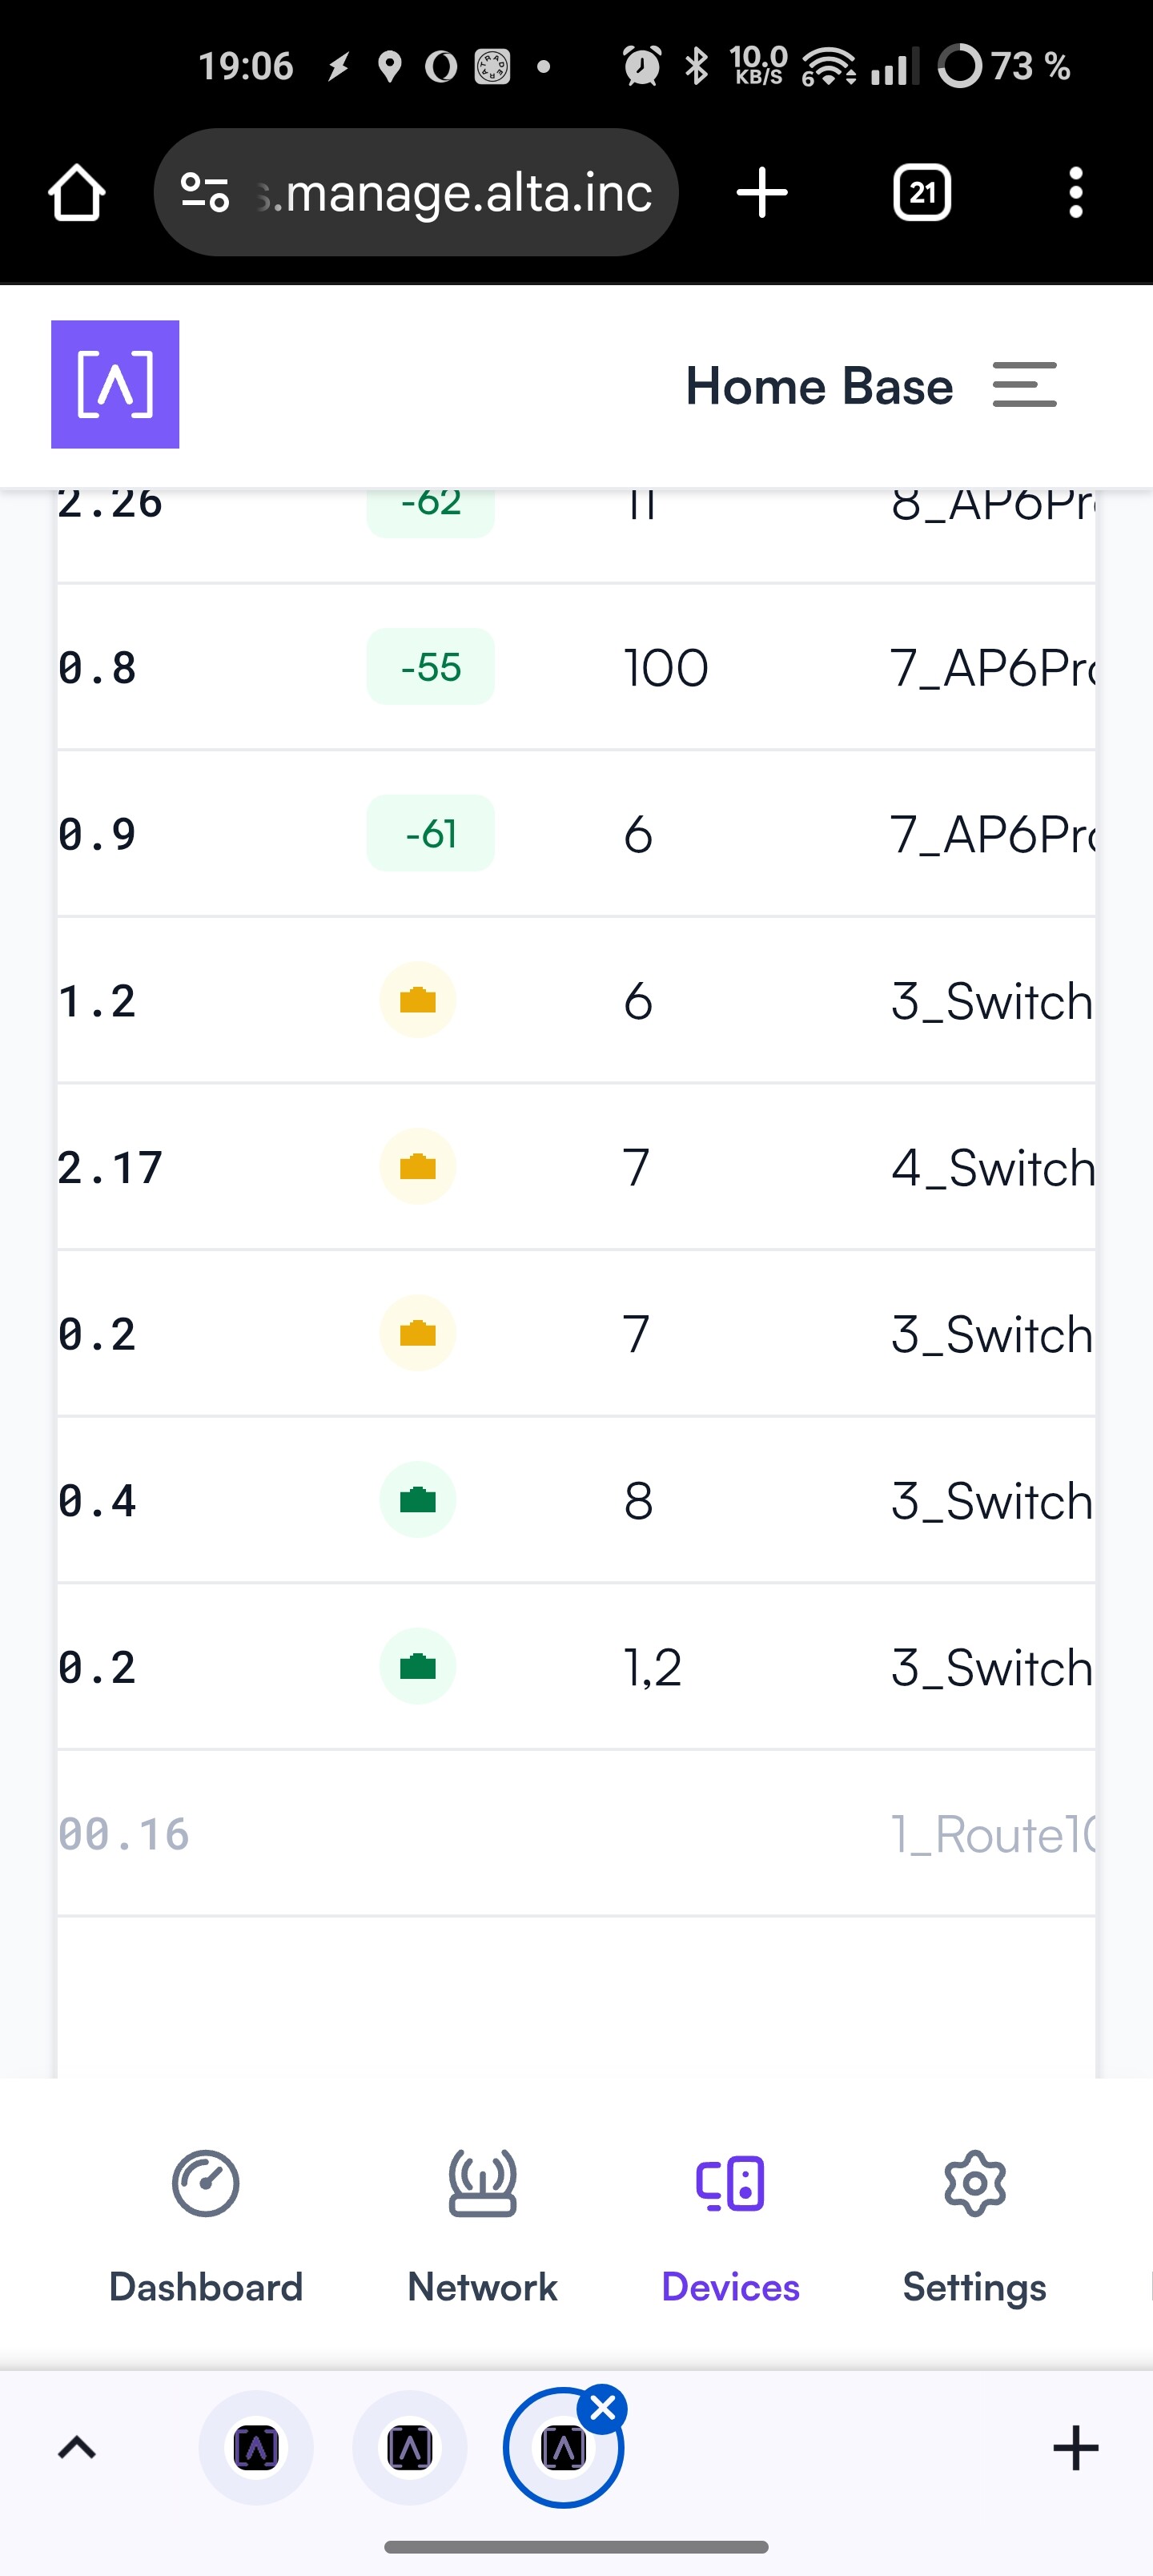Switch to the first tab group thumbnail

[x=256, y=2448]
